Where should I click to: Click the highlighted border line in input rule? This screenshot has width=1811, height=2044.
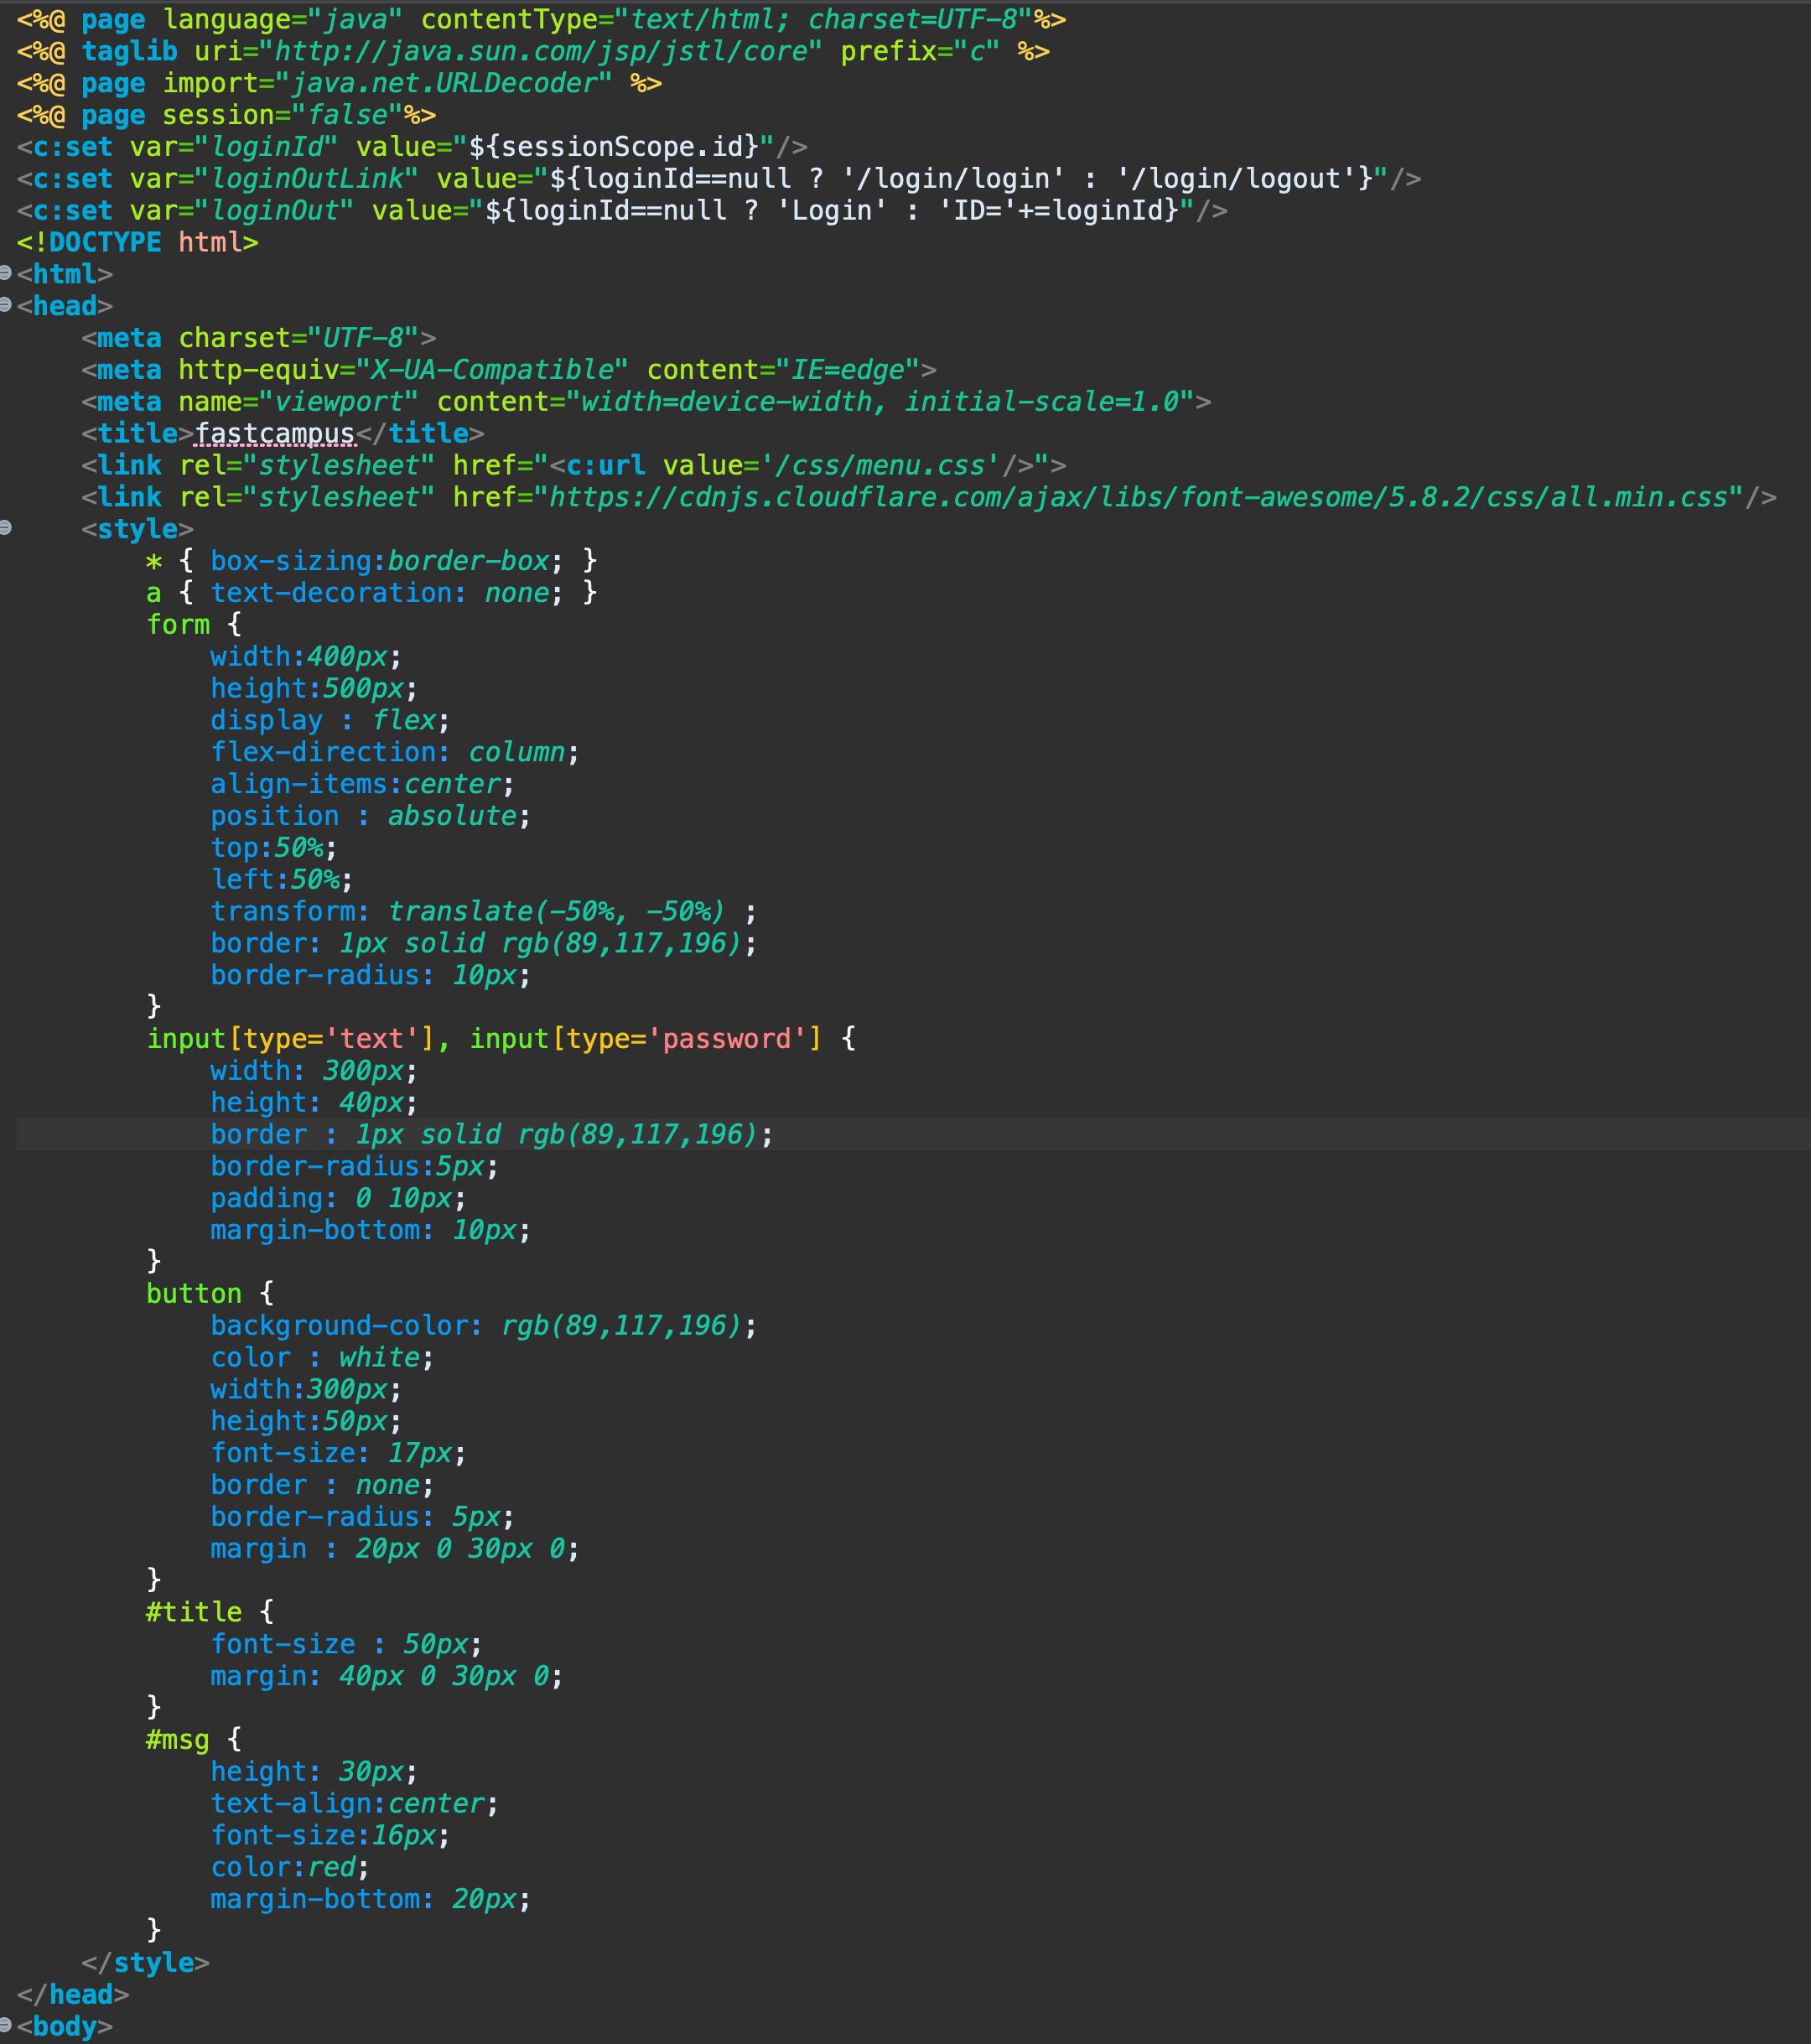pos(490,1134)
